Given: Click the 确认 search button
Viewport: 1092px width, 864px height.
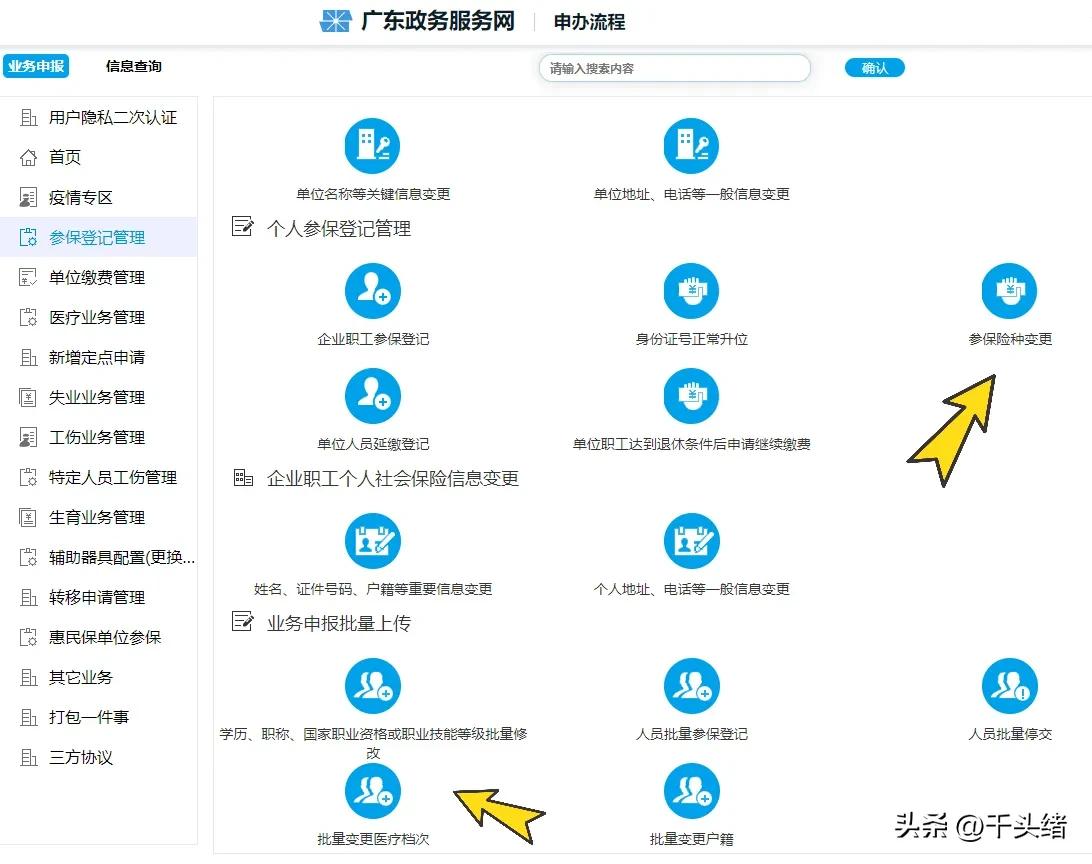Looking at the screenshot, I should pyautogui.click(x=874, y=67).
